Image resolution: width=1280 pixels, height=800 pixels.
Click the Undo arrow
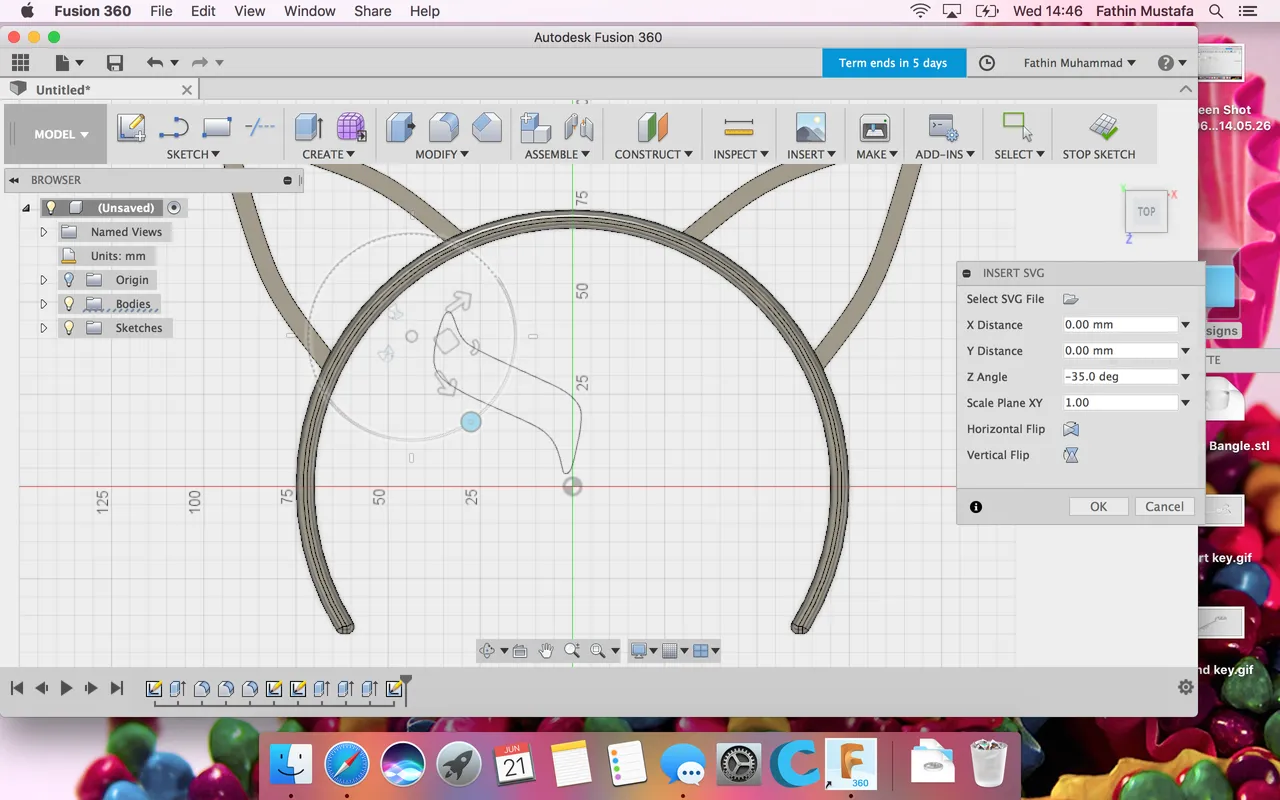[154, 63]
